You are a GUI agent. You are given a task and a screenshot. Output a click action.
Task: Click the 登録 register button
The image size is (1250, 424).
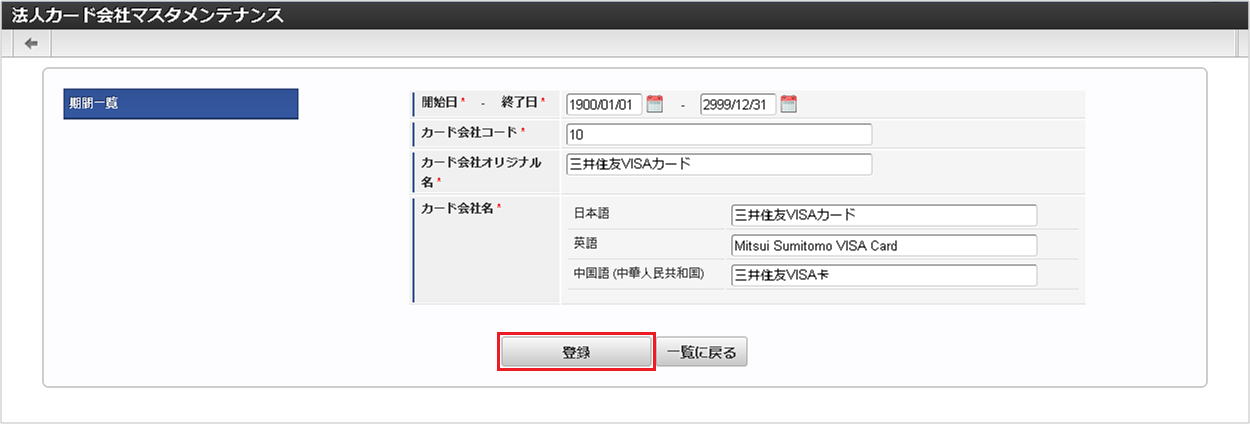[x=576, y=352]
